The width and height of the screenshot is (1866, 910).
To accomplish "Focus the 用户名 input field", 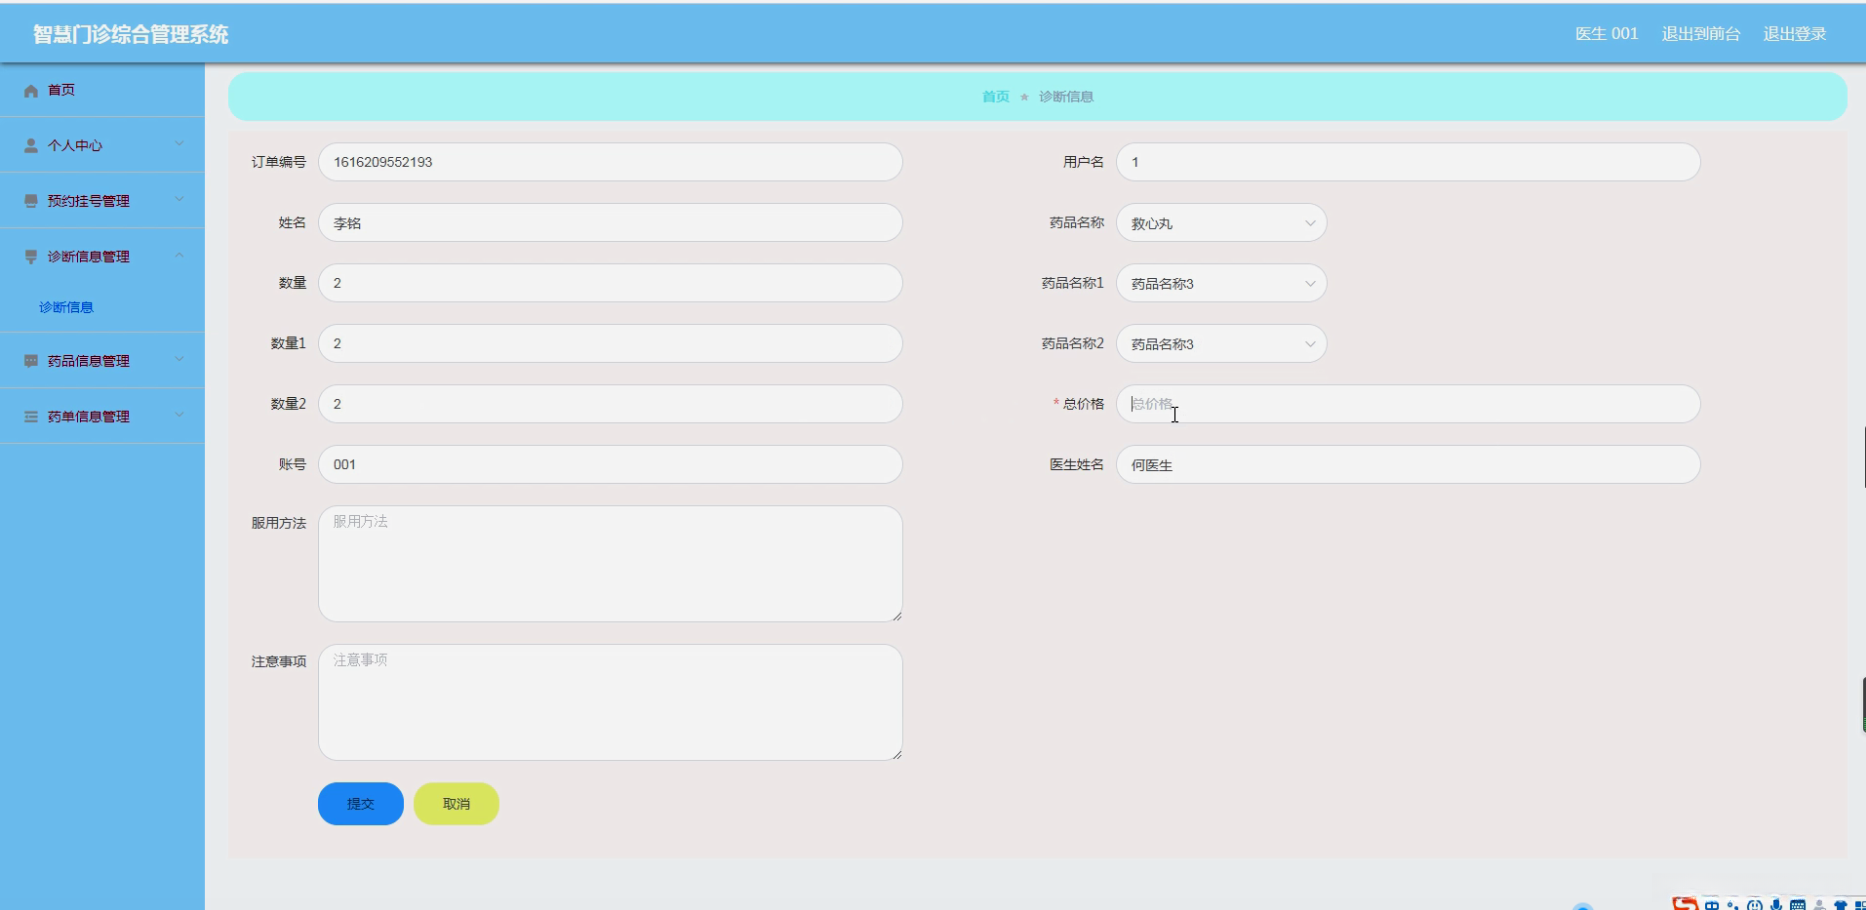I will (1408, 162).
